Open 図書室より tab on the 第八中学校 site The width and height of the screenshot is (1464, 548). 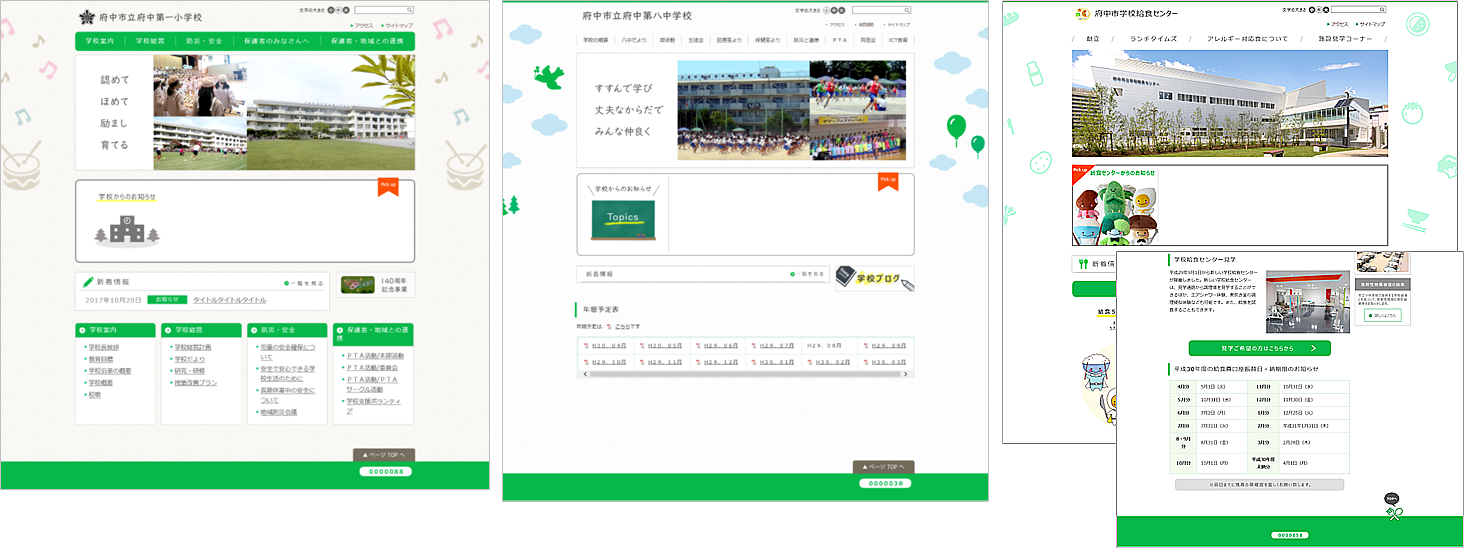(x=730, y=40)
